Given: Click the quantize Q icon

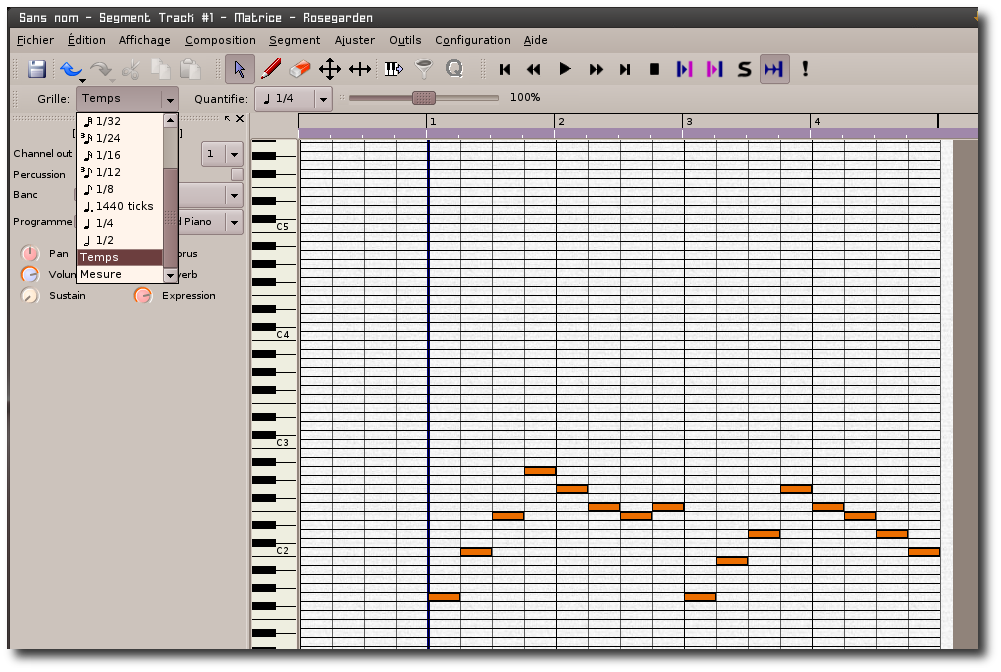Looking at the screenshot, I should tap(454, 69).
